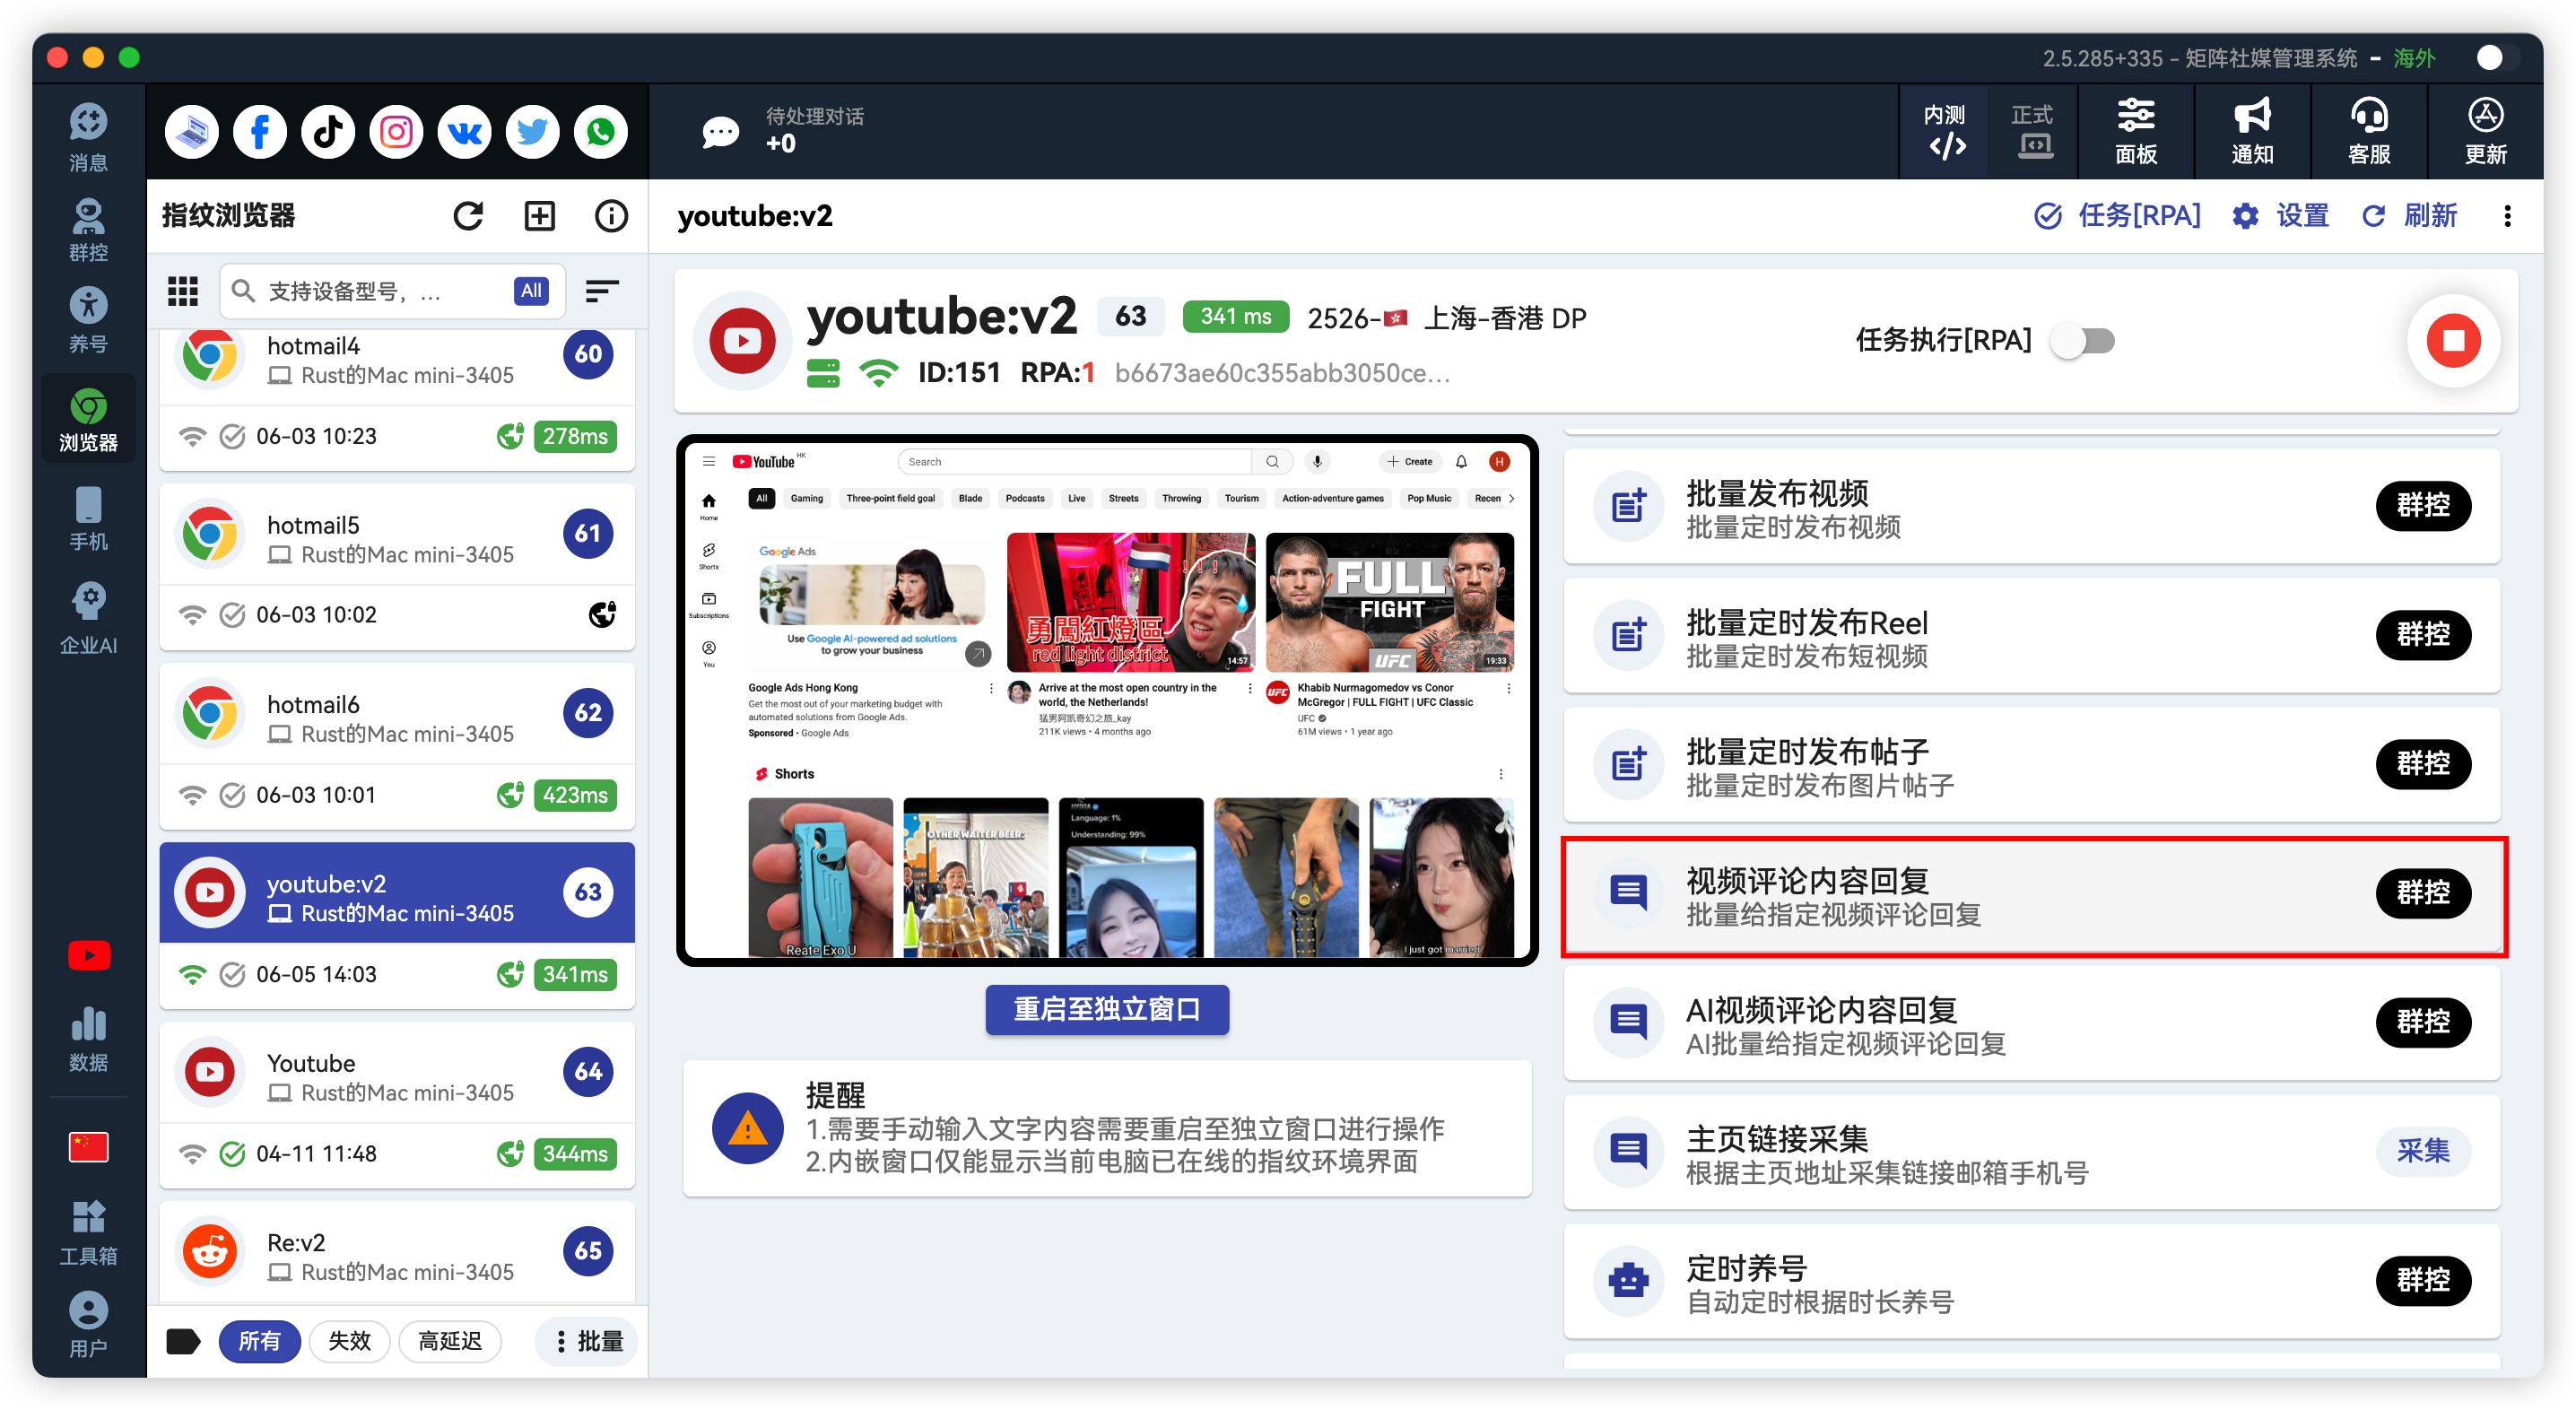Viewport: 2576px width, 1410px height.
Task: Click 采集 for 主页链接采集
Action: point(2422,1151)
